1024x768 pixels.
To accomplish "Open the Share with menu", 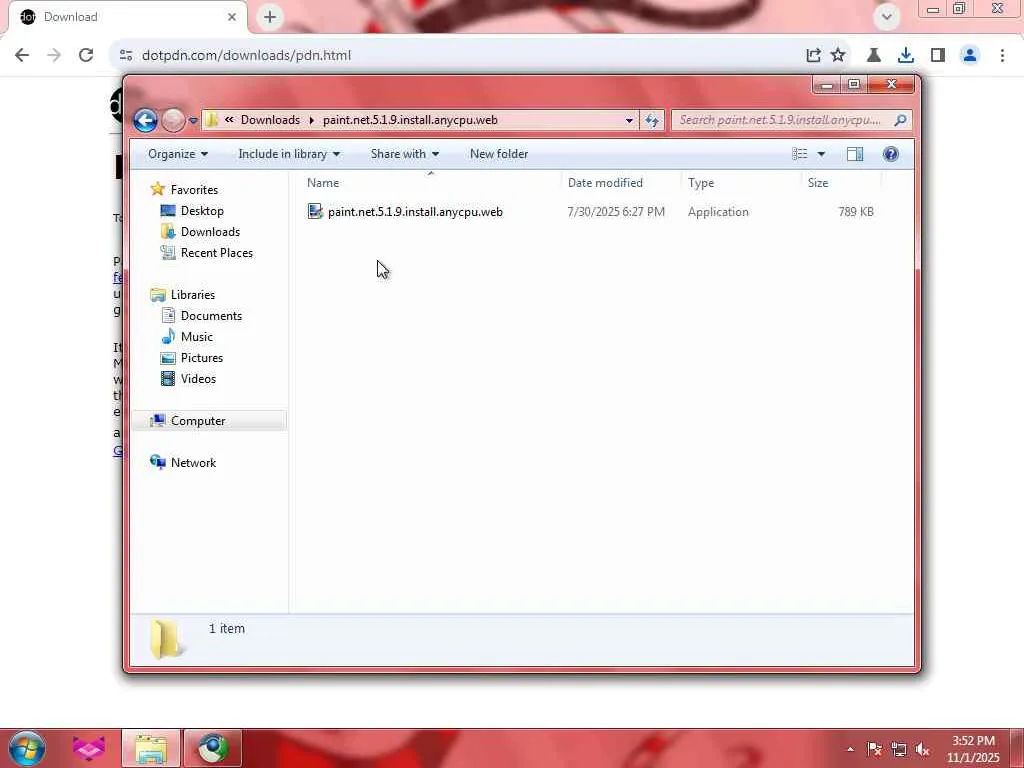I will click(x=405, y=154).
